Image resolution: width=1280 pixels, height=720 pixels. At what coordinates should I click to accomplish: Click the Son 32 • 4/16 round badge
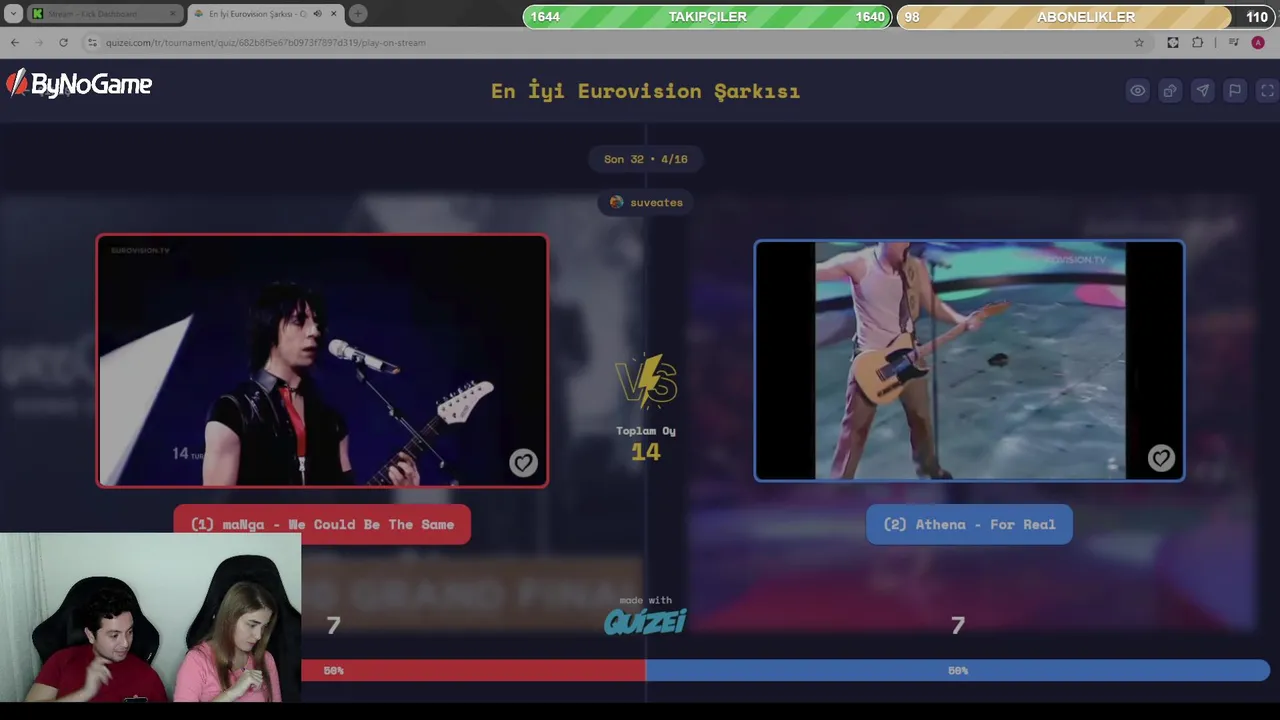tap(646, 159)
